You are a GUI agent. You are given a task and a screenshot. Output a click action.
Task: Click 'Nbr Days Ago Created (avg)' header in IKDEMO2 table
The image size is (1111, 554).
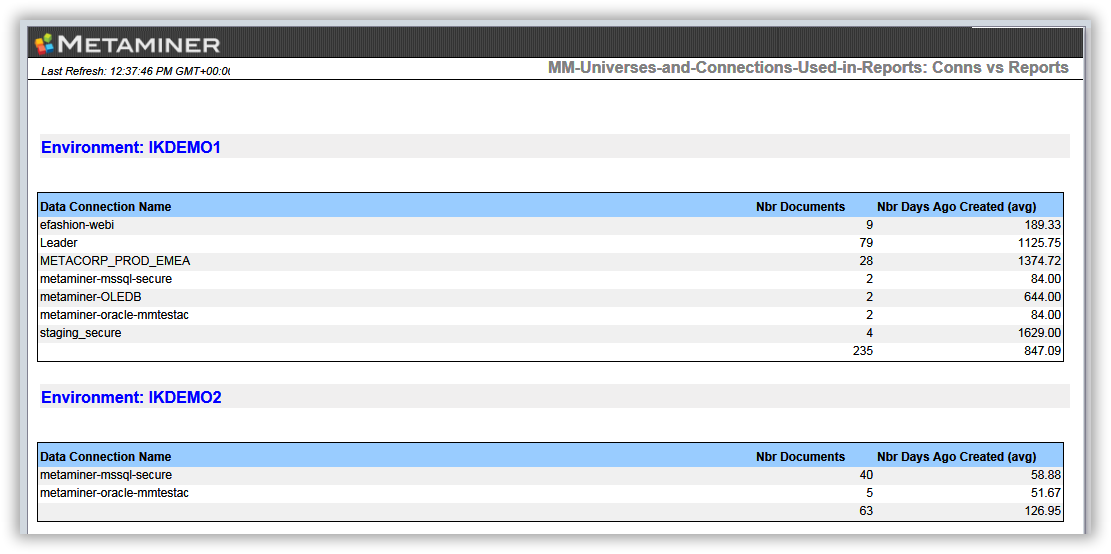(x=957, y=457)
